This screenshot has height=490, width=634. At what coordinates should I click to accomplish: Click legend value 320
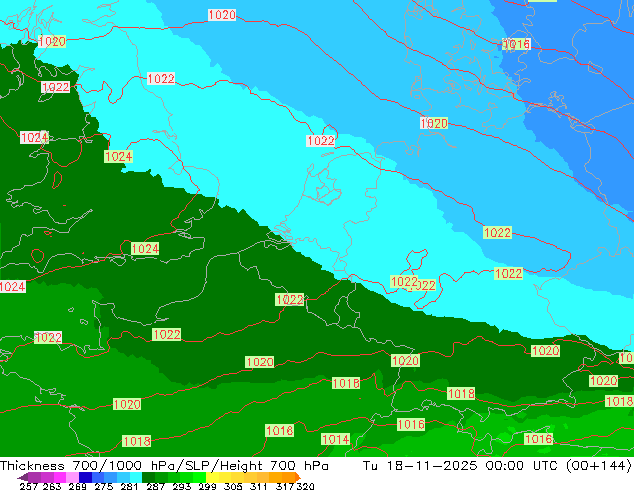coord(305,486)
